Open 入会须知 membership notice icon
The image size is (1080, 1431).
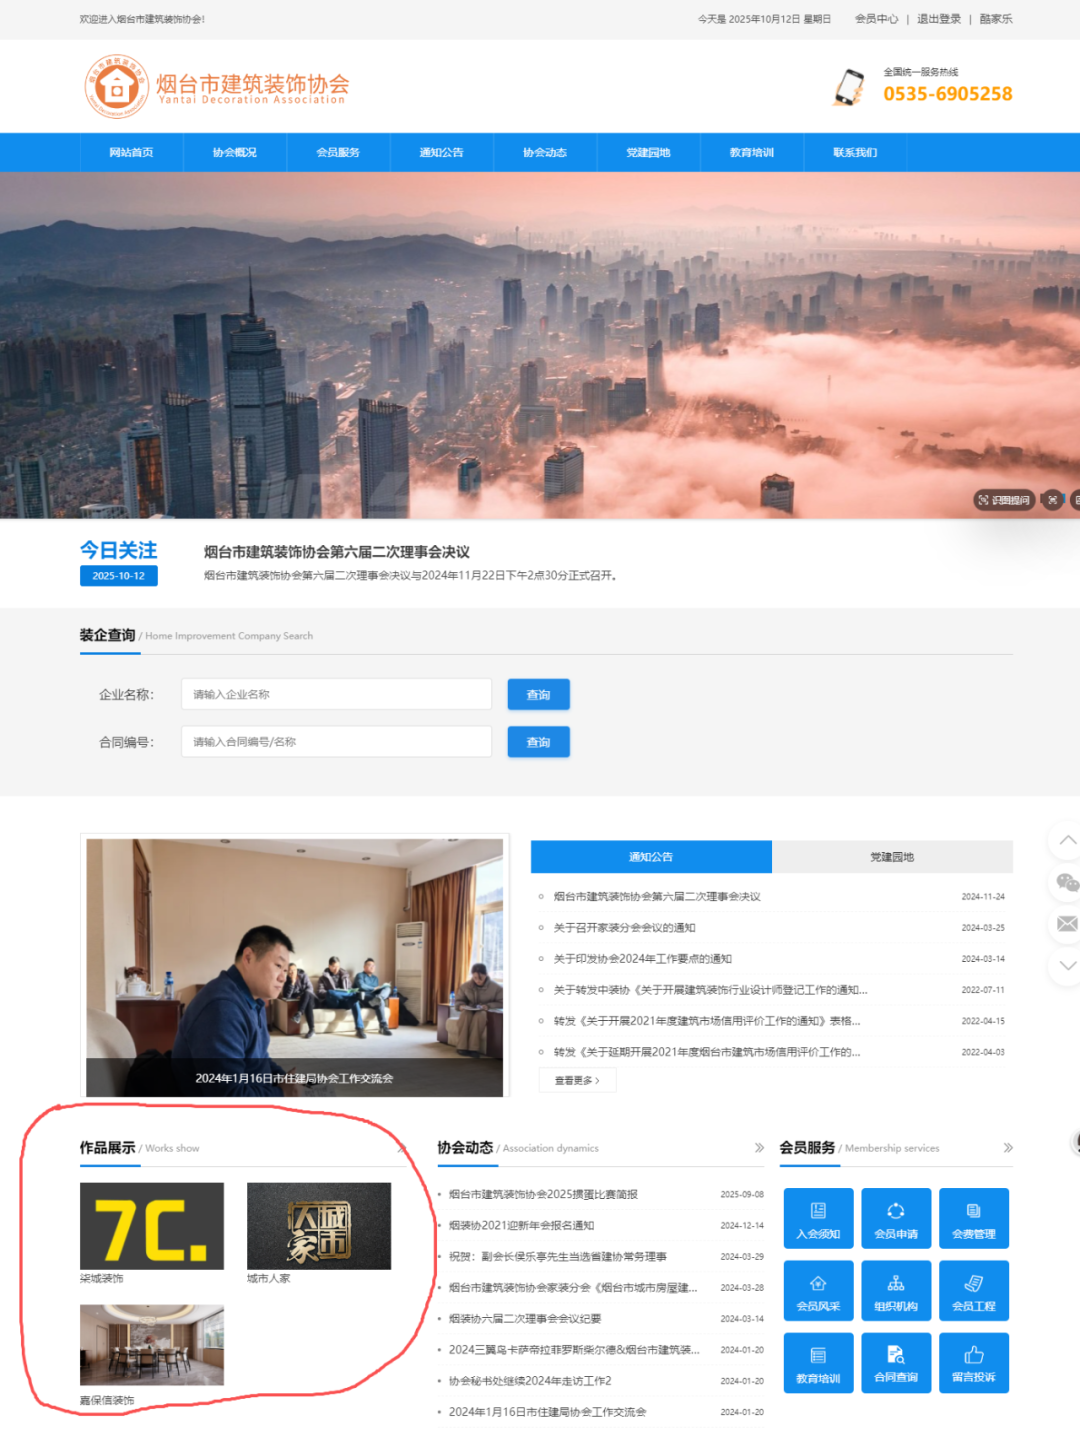pyautogui.click(x=817, y=1218)
